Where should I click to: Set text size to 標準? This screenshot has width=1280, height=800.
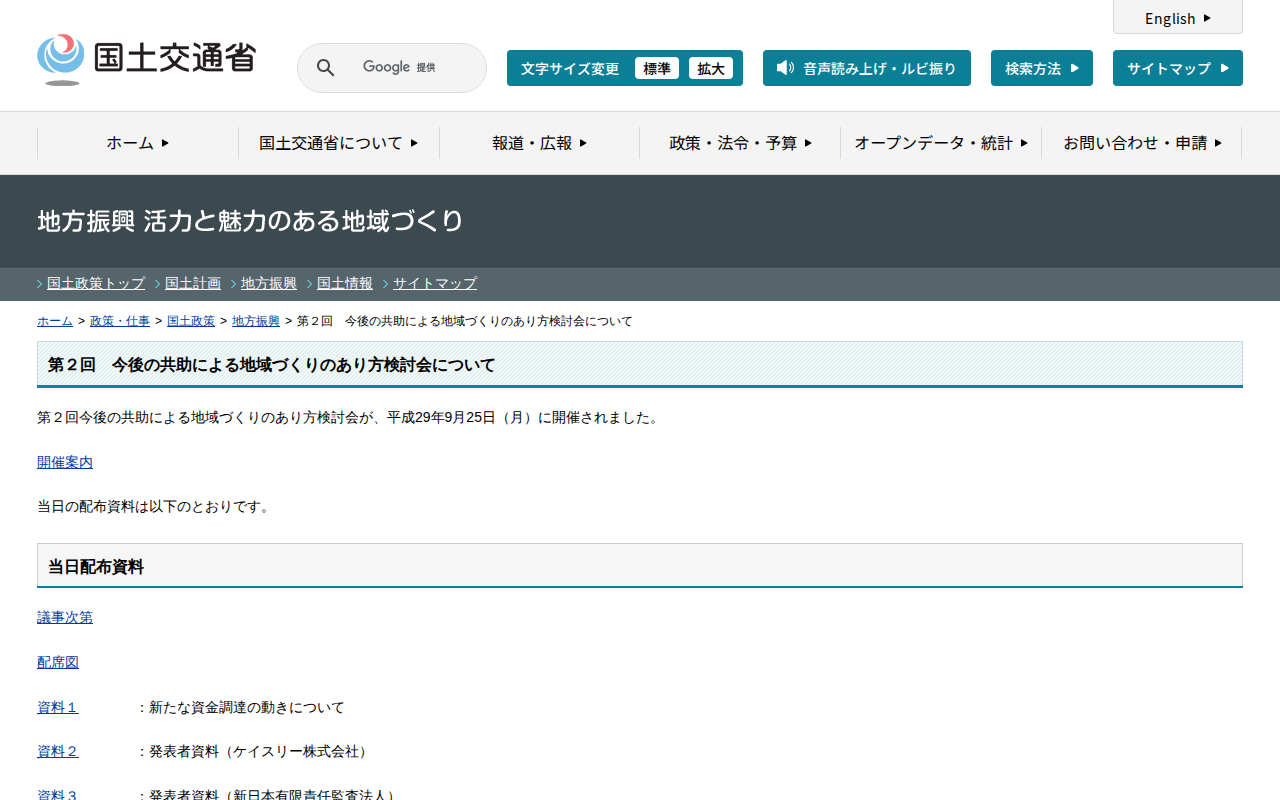[657, 68]
